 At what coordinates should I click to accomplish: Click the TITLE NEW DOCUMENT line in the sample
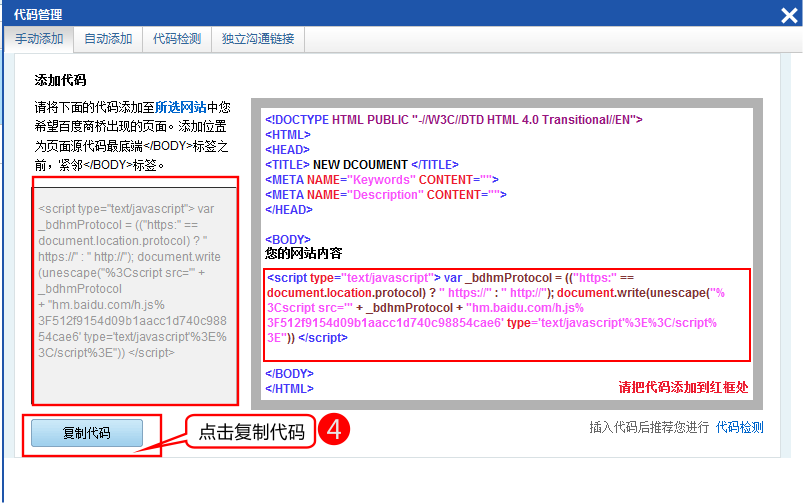[x=362, y=164]
